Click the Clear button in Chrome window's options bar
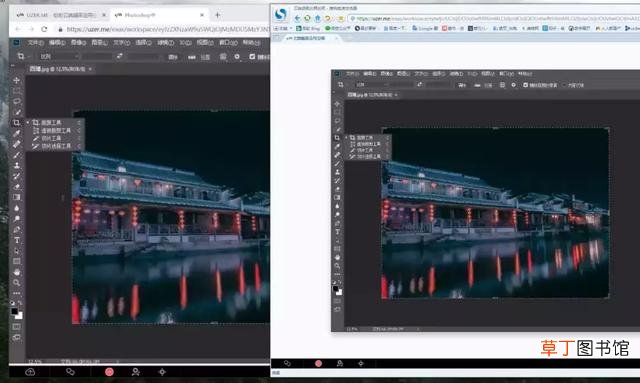 [173, 57]
